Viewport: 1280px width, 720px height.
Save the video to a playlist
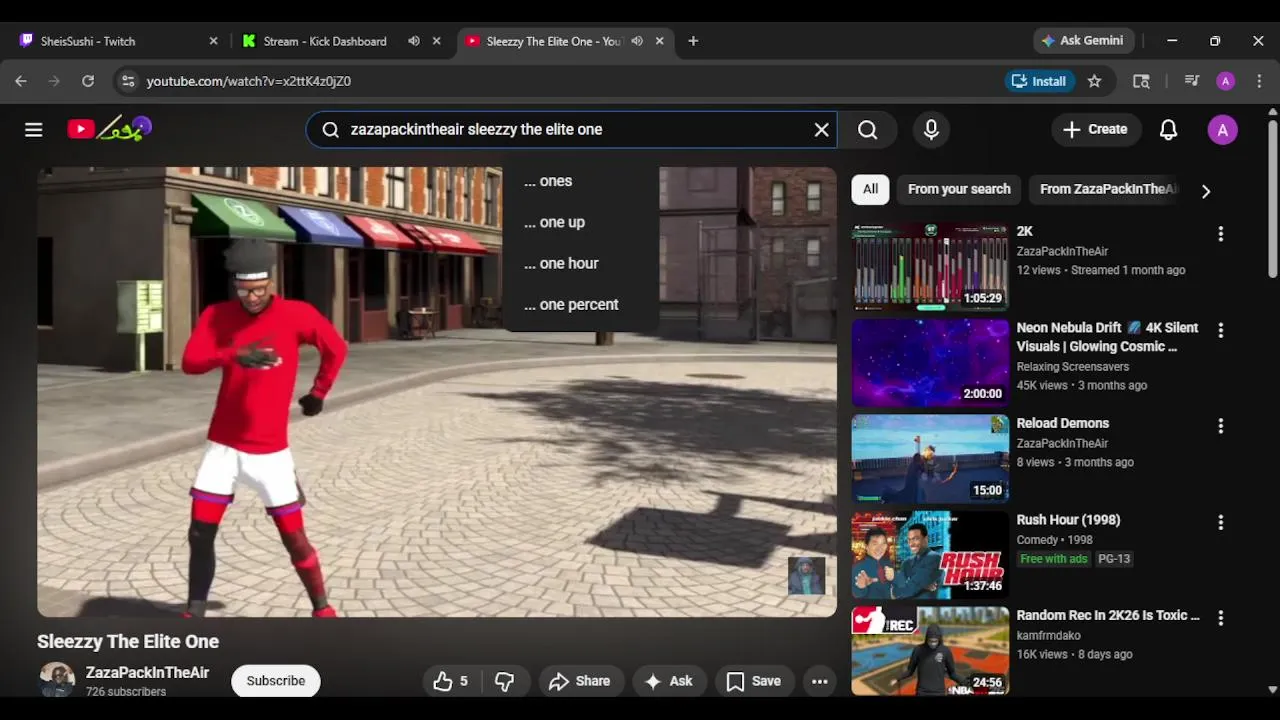pyautogui.click(x=754, y=681)
